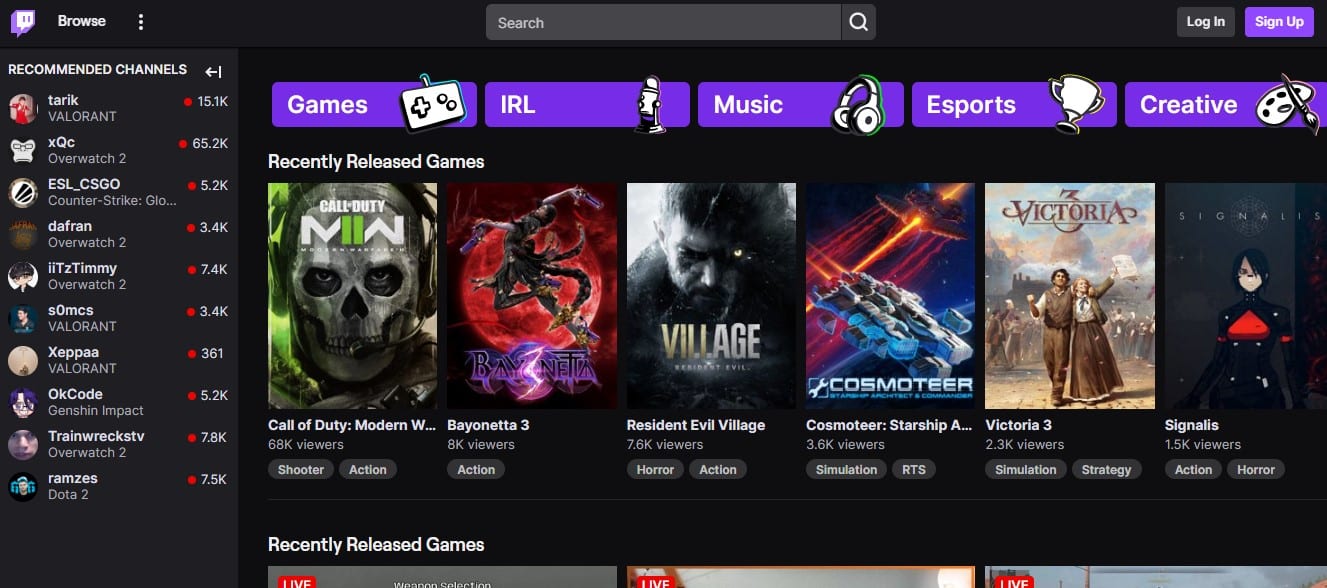The width and height of the screenshot is (1327, 588).
Task: Click s0mcs's channel avatar
Action: click(x=23, y=318)
